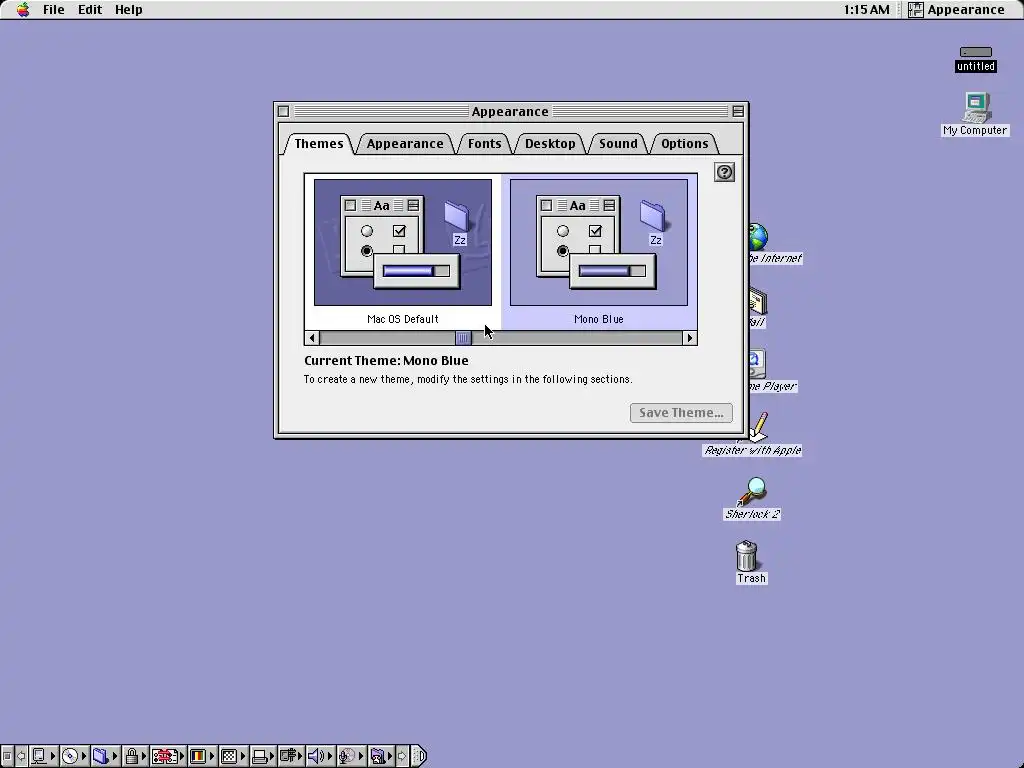
Task: Click the Appearance window collapse box
Action: (x=738, y=112)
